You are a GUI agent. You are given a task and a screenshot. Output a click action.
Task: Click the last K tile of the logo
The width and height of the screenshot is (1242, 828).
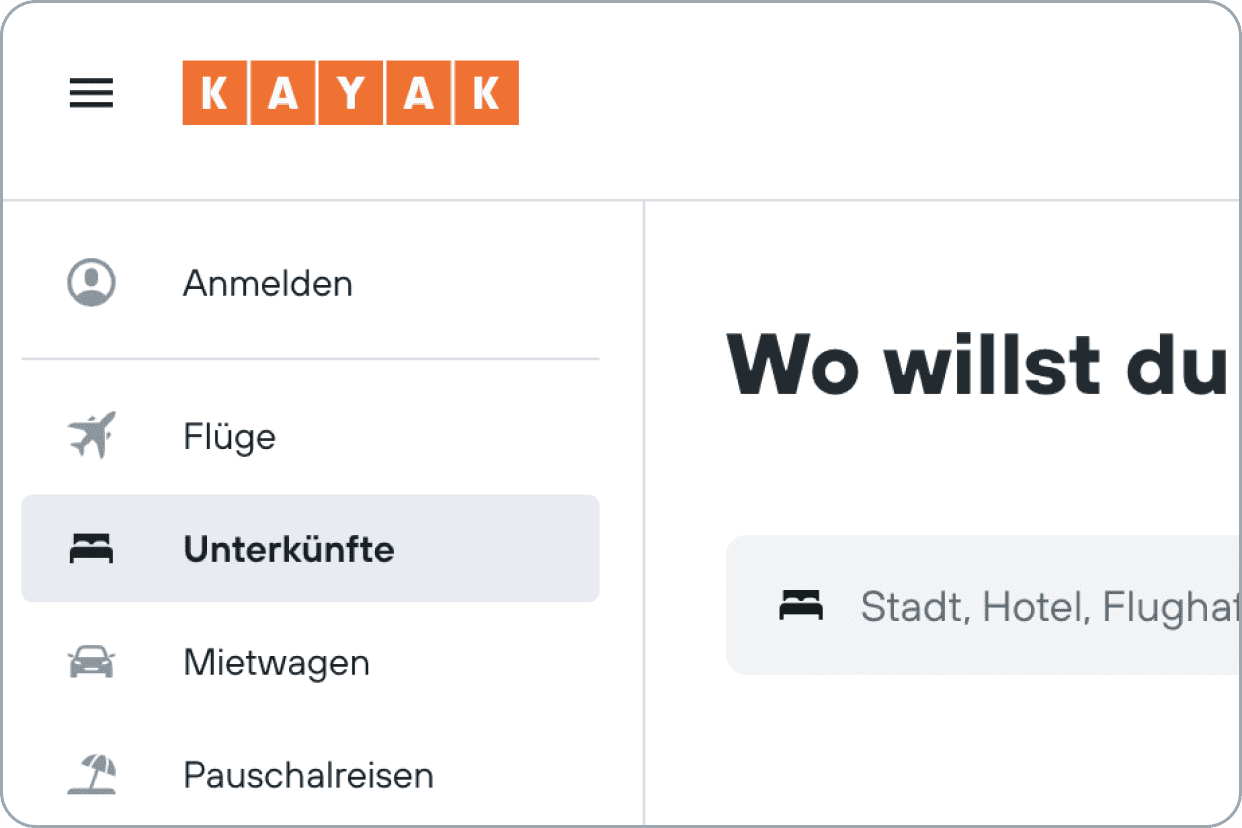pos(487,93)
